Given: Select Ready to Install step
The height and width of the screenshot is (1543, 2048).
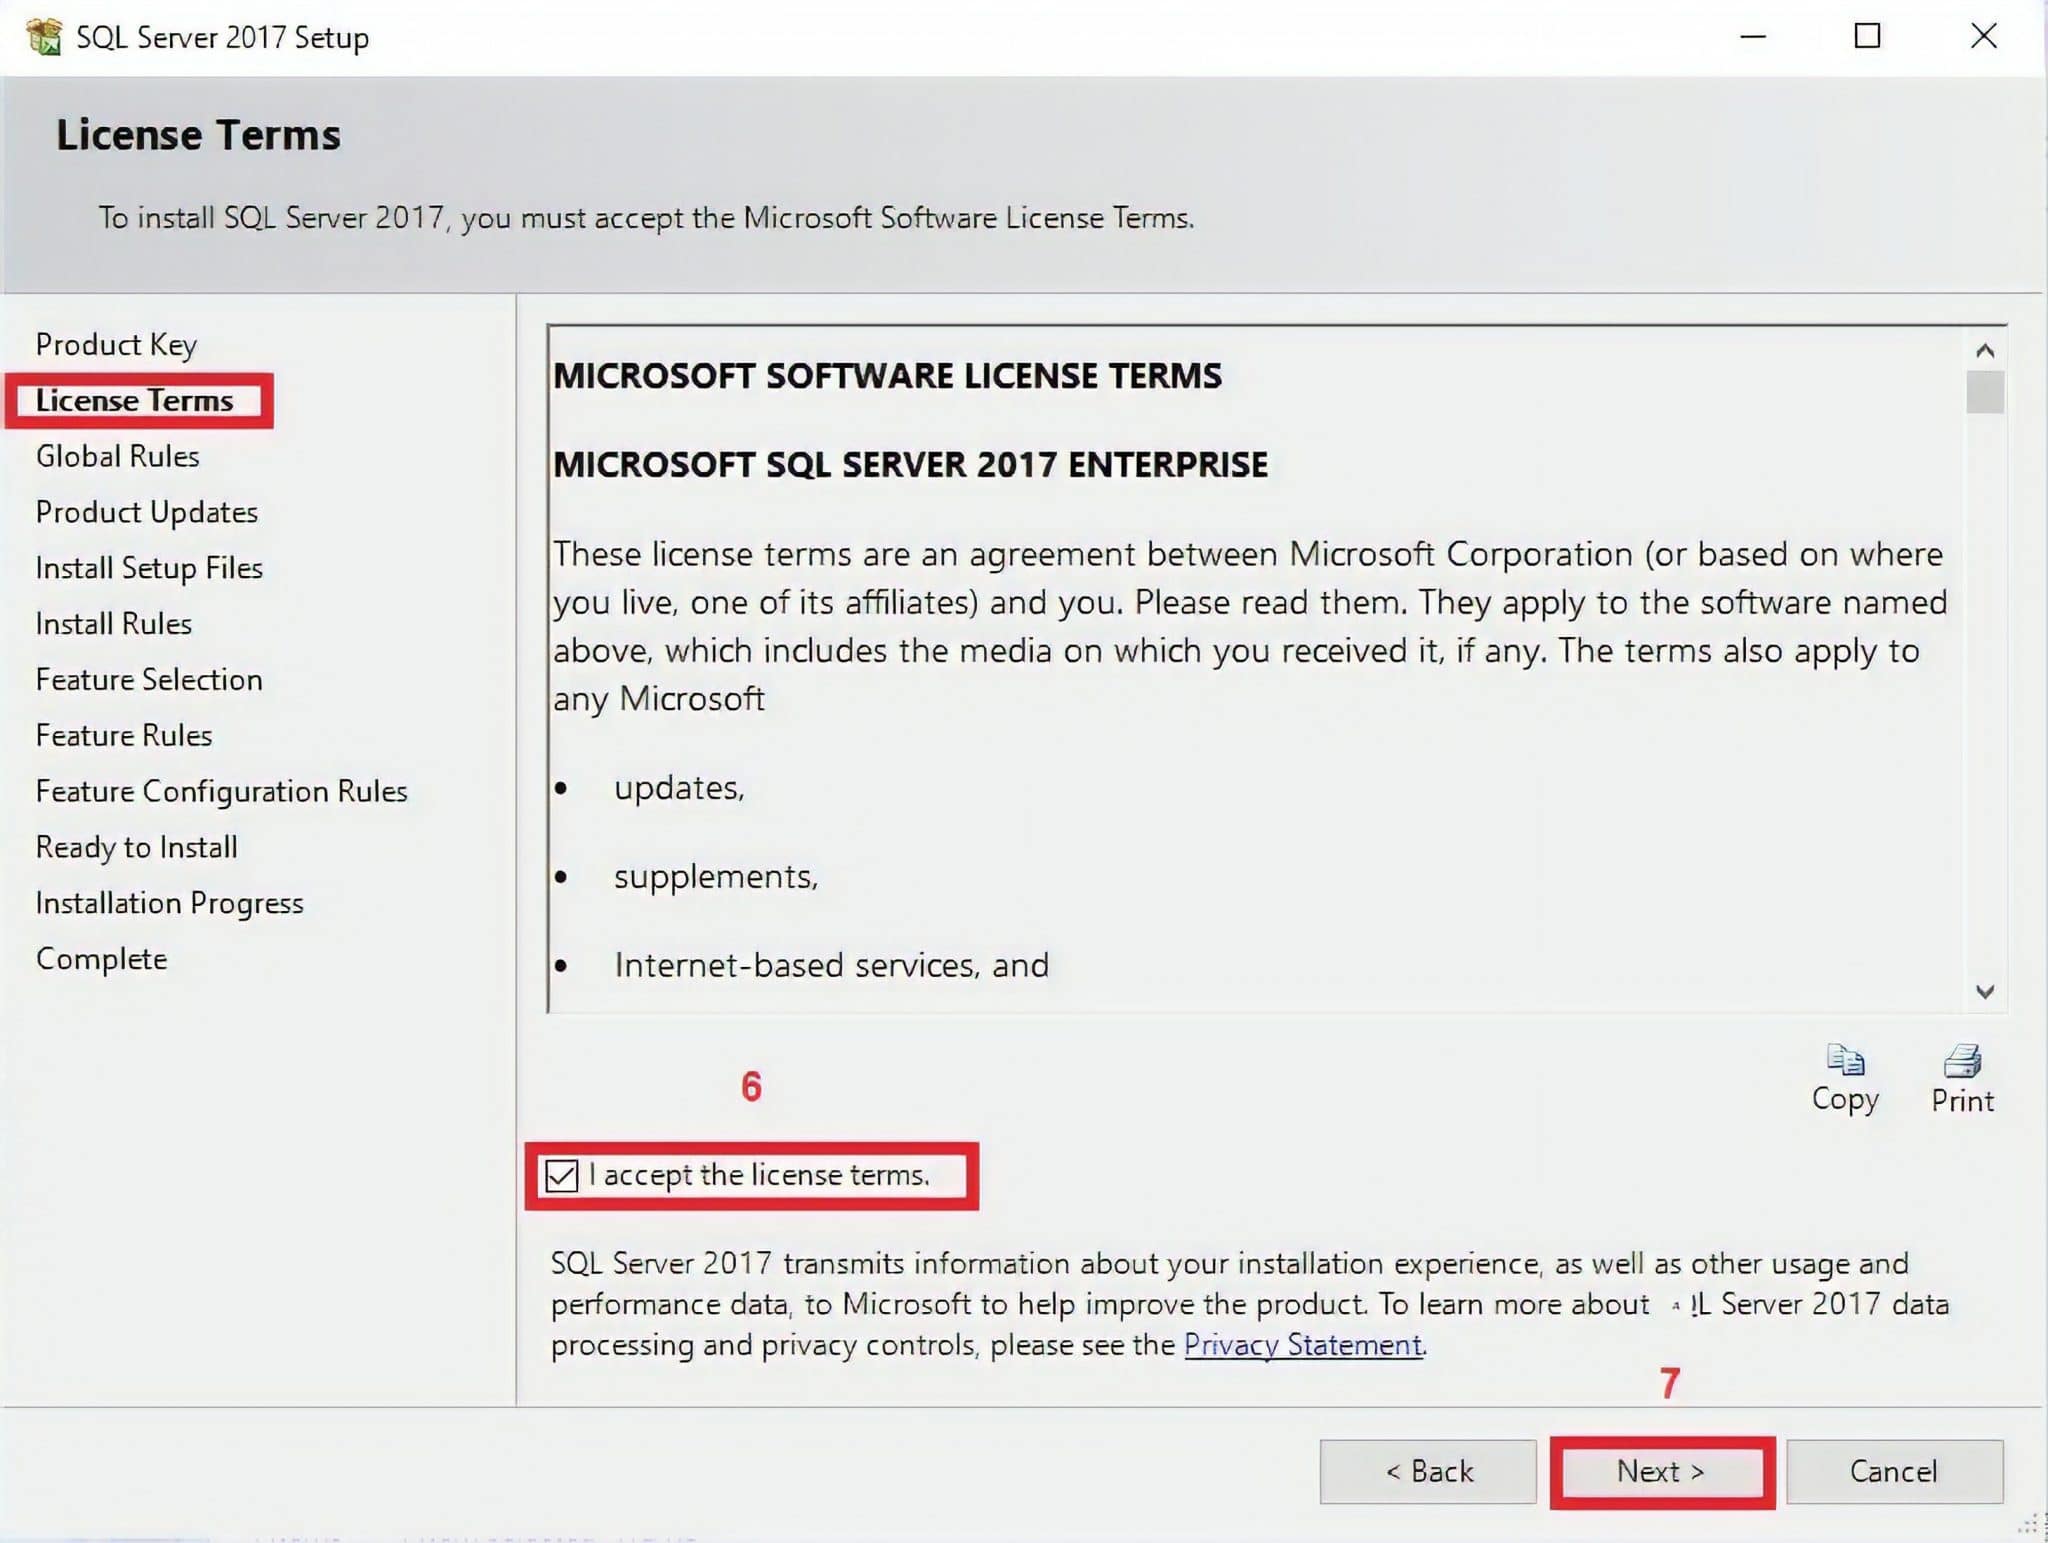Looking at the screenshot, I should coord(136,848).
